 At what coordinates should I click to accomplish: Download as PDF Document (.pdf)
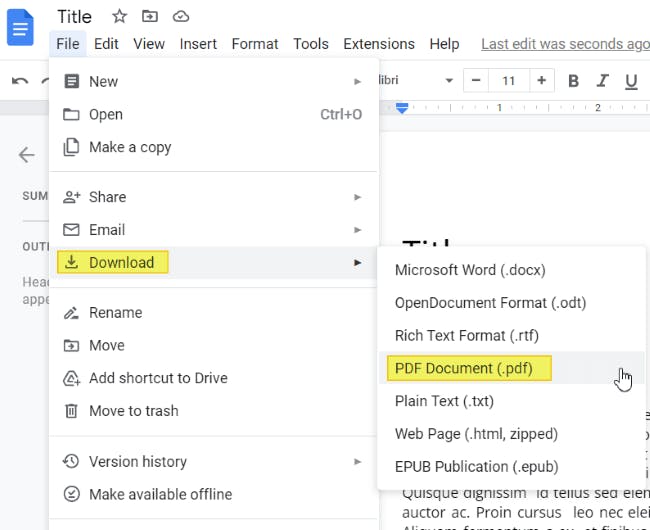(x=512, y=368)
